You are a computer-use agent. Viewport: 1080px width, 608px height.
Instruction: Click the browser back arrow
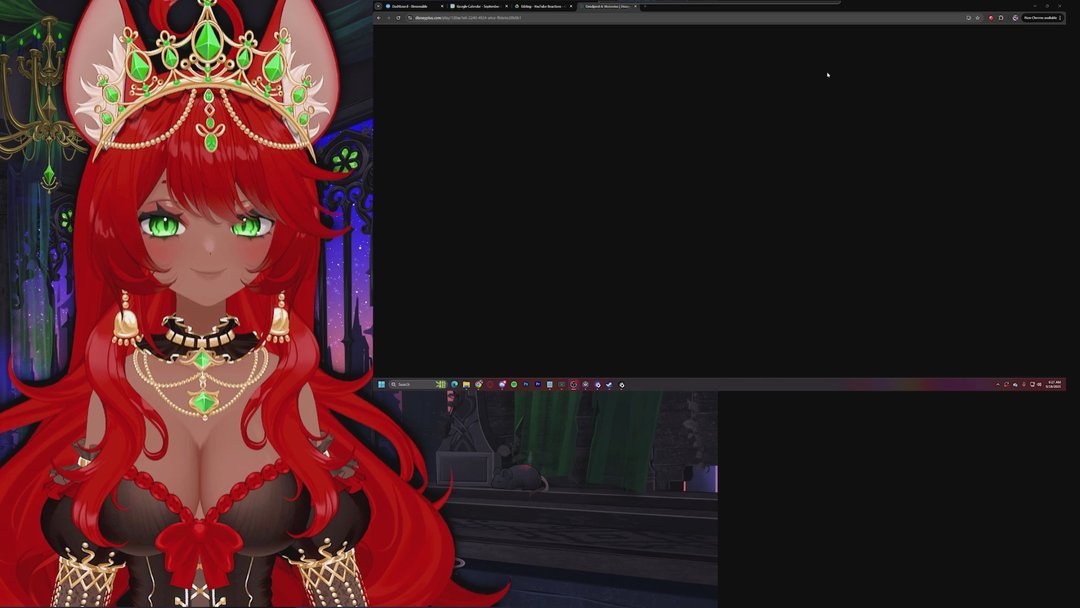point(378,18)
